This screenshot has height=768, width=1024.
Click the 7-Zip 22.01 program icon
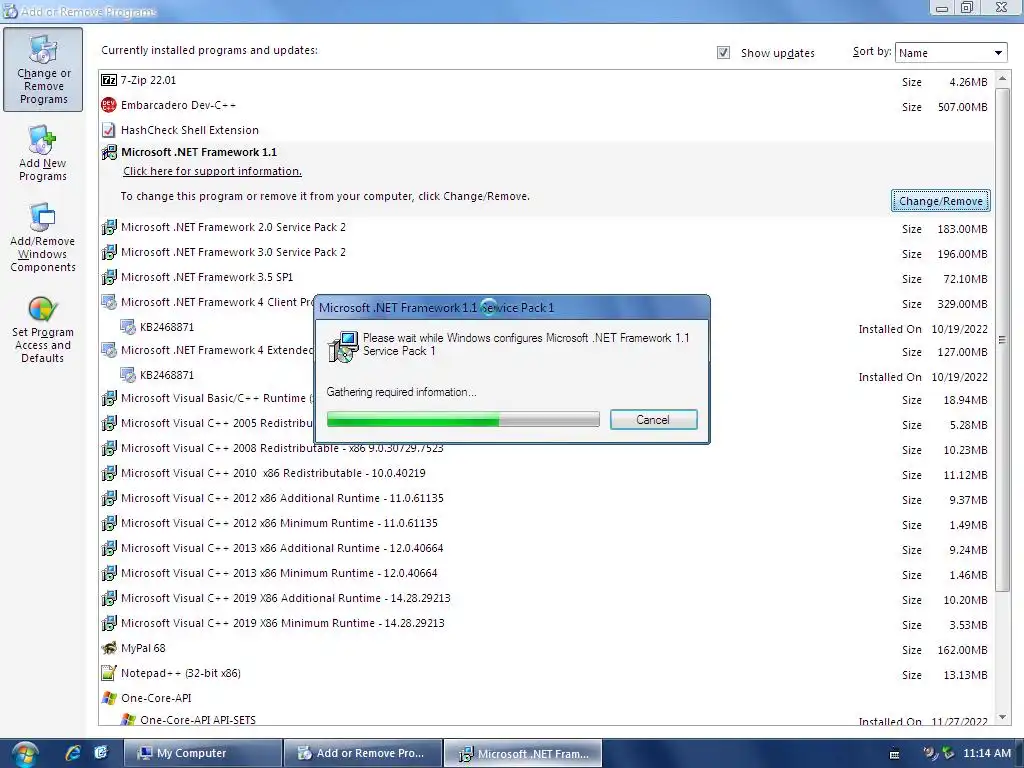point(109,80)
